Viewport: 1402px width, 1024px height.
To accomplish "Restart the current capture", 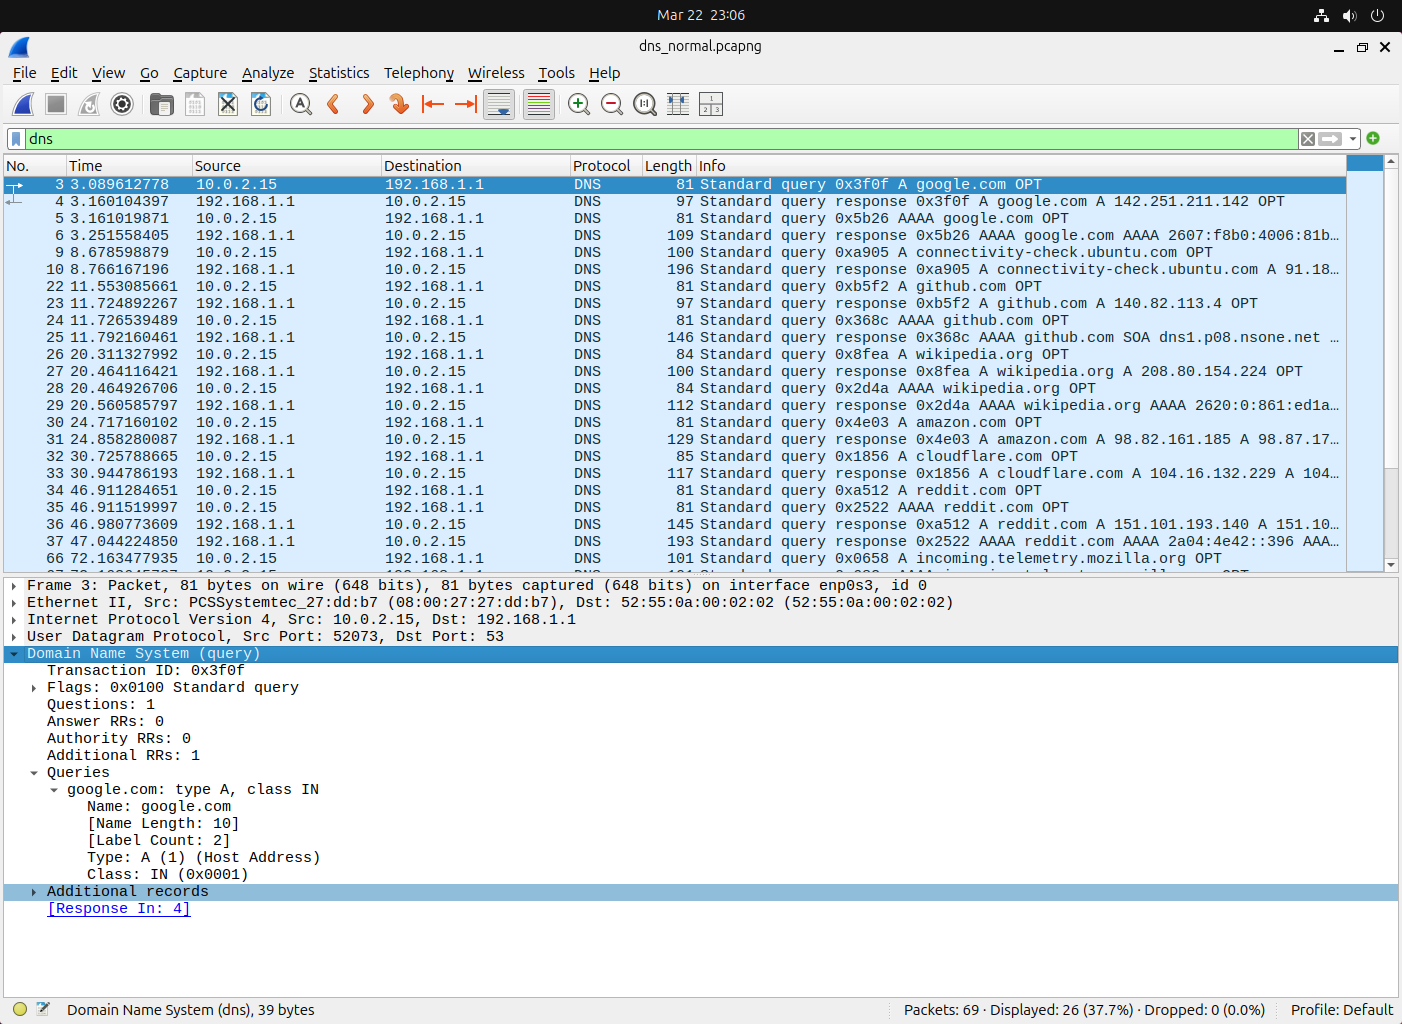I will [89, 104].
